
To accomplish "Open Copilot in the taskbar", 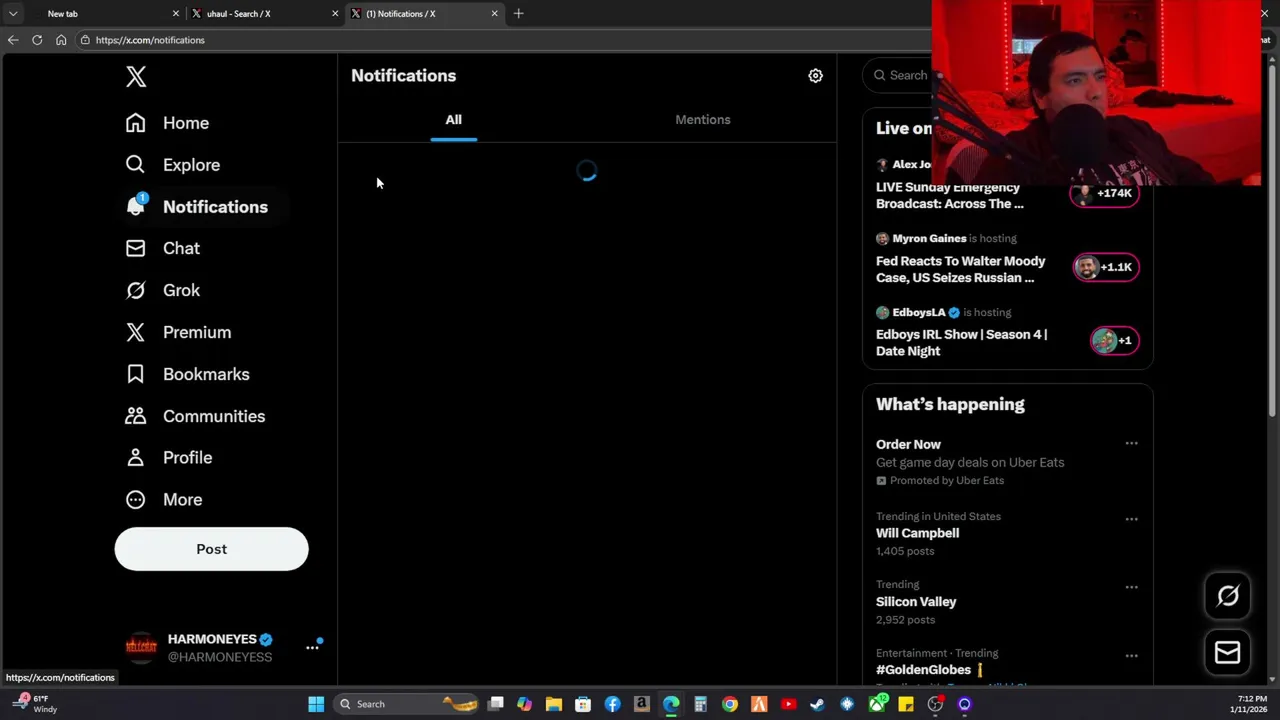I will pyautogui.click(x=524, y=704).
